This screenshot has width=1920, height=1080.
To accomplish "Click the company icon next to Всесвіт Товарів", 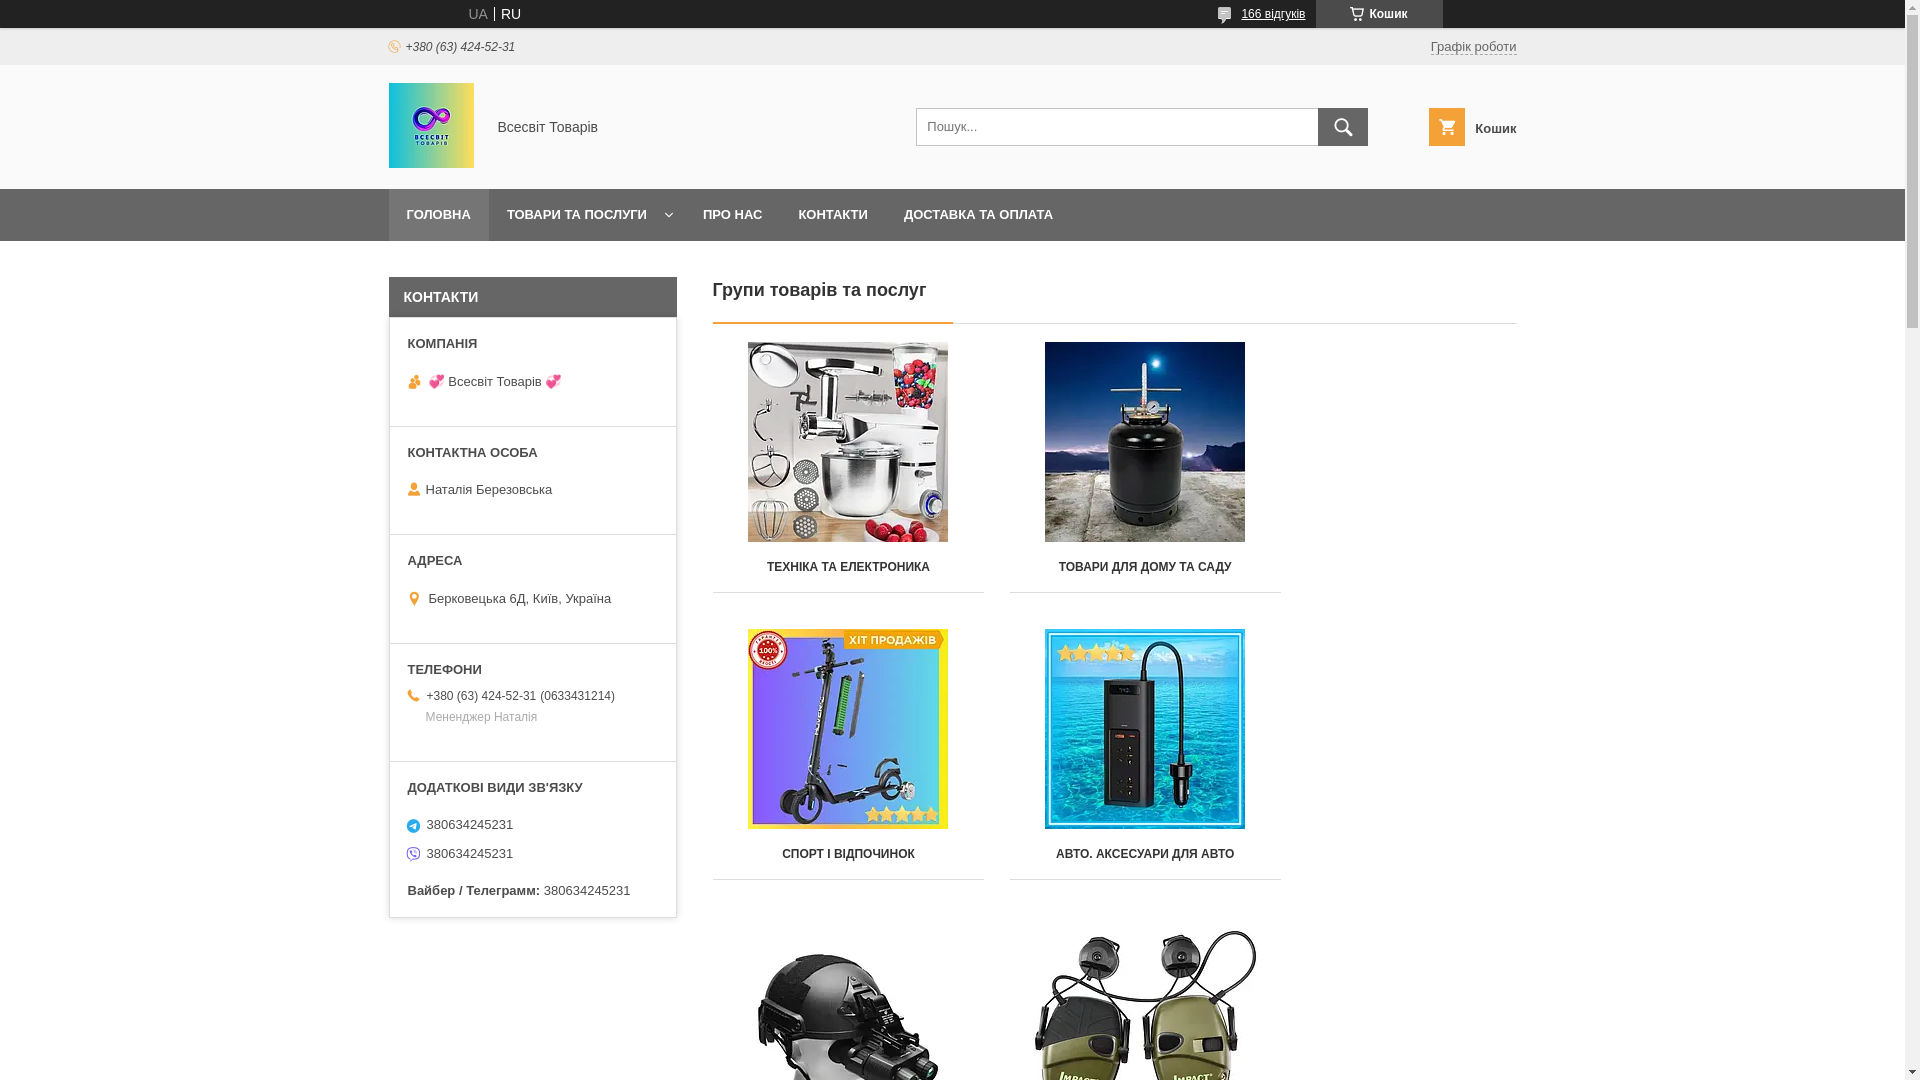I will click(x=414, y=382).
